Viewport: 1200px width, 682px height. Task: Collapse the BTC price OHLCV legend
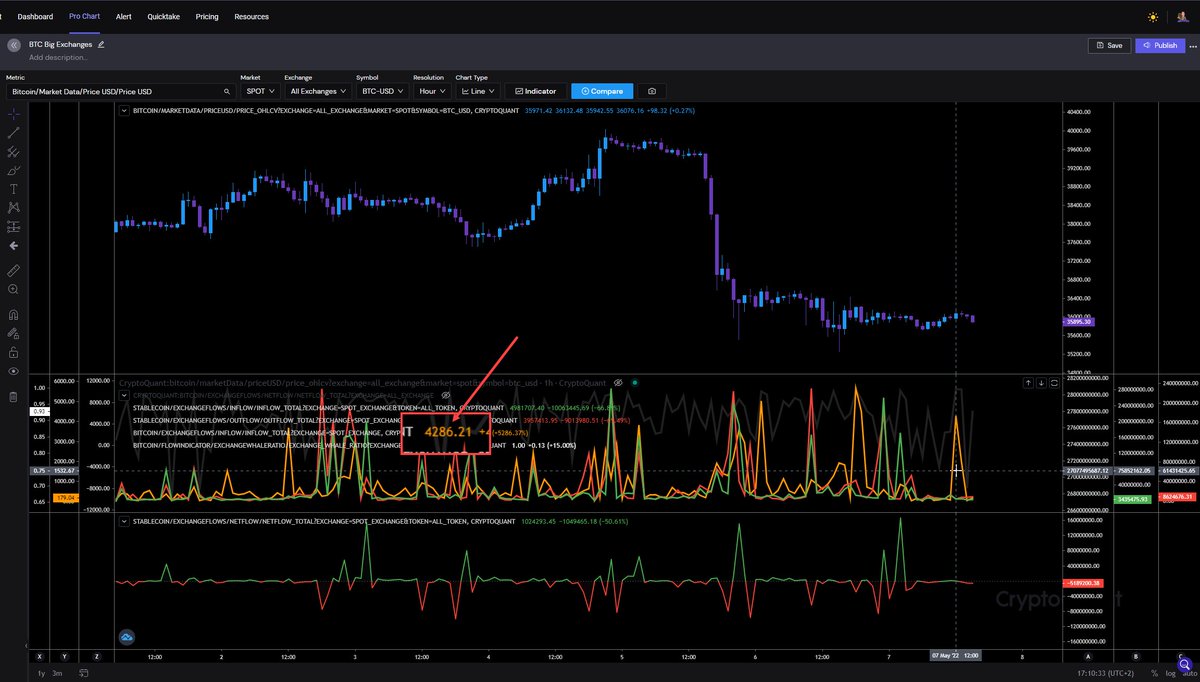[124, 111]
